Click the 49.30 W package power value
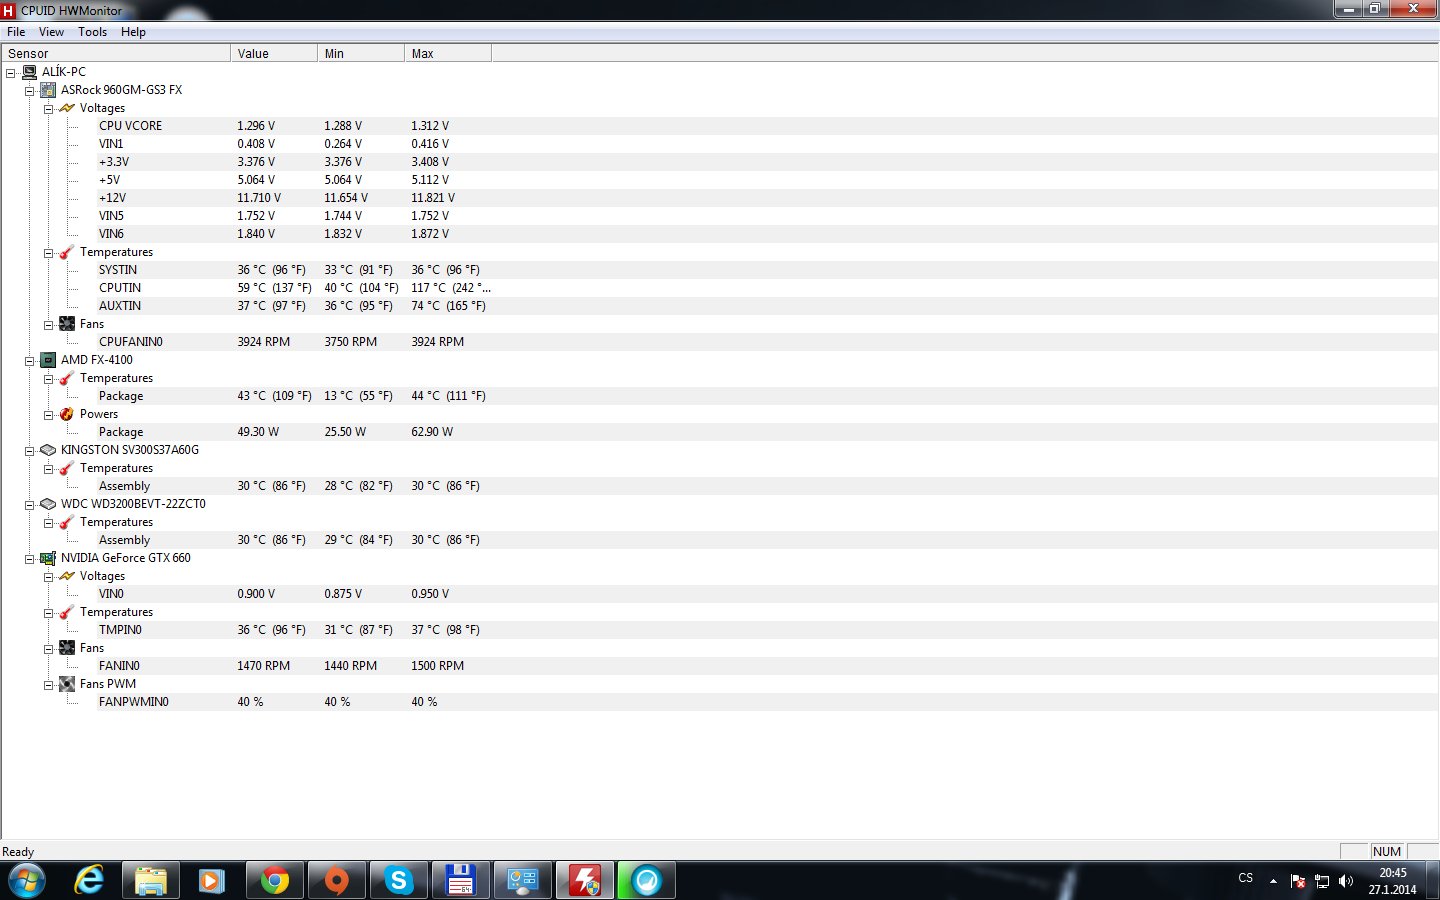 tap(258, 432)
